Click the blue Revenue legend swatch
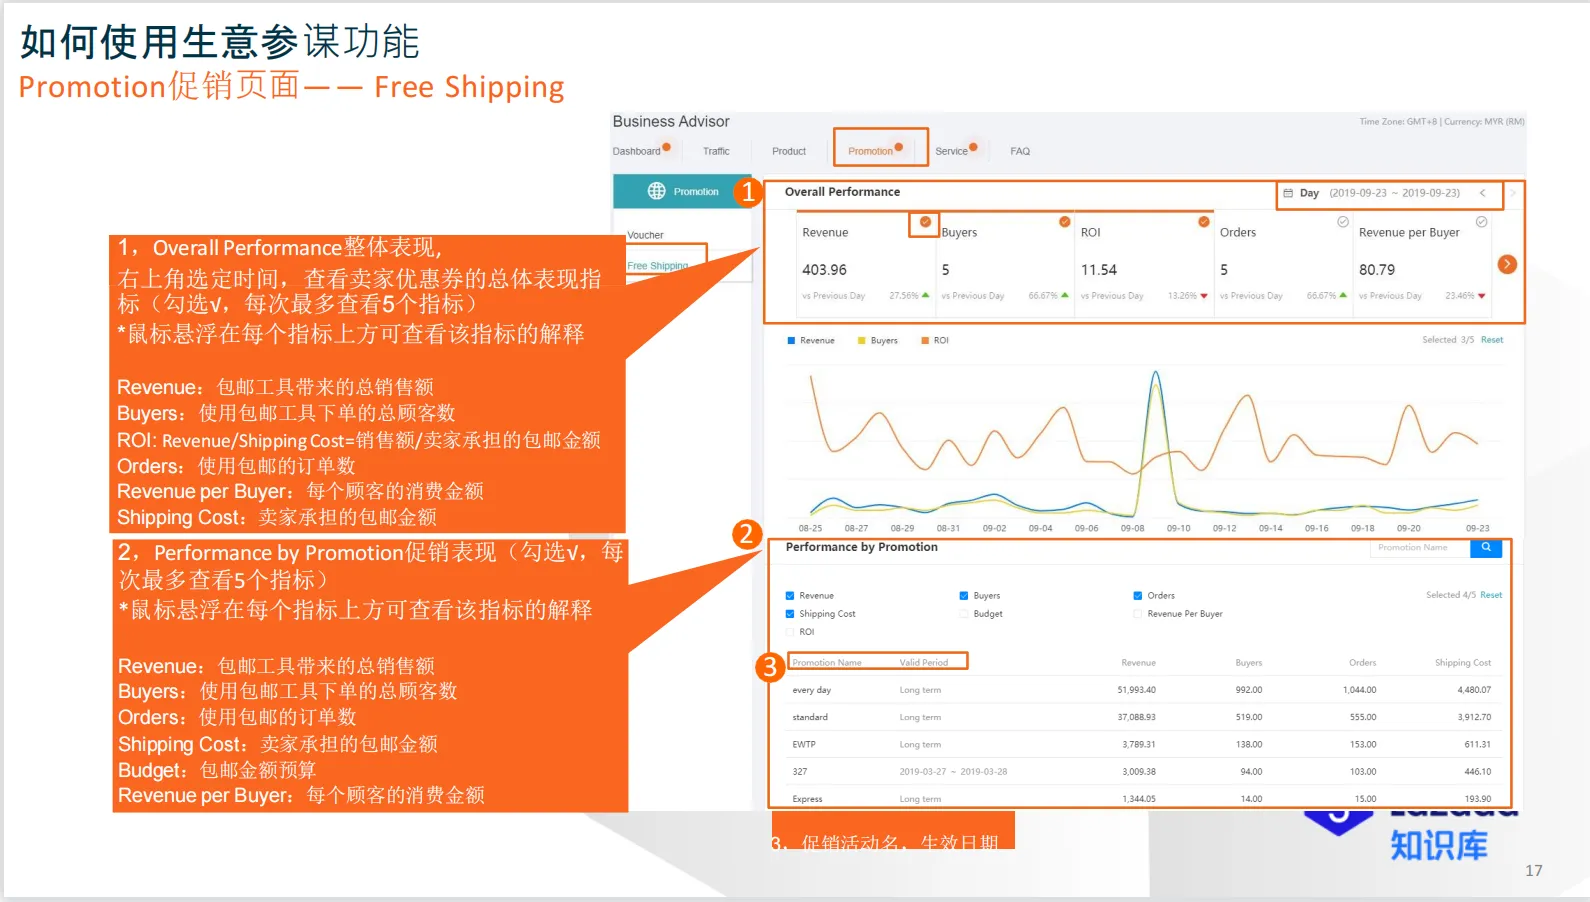 click(x=791, y=341)
